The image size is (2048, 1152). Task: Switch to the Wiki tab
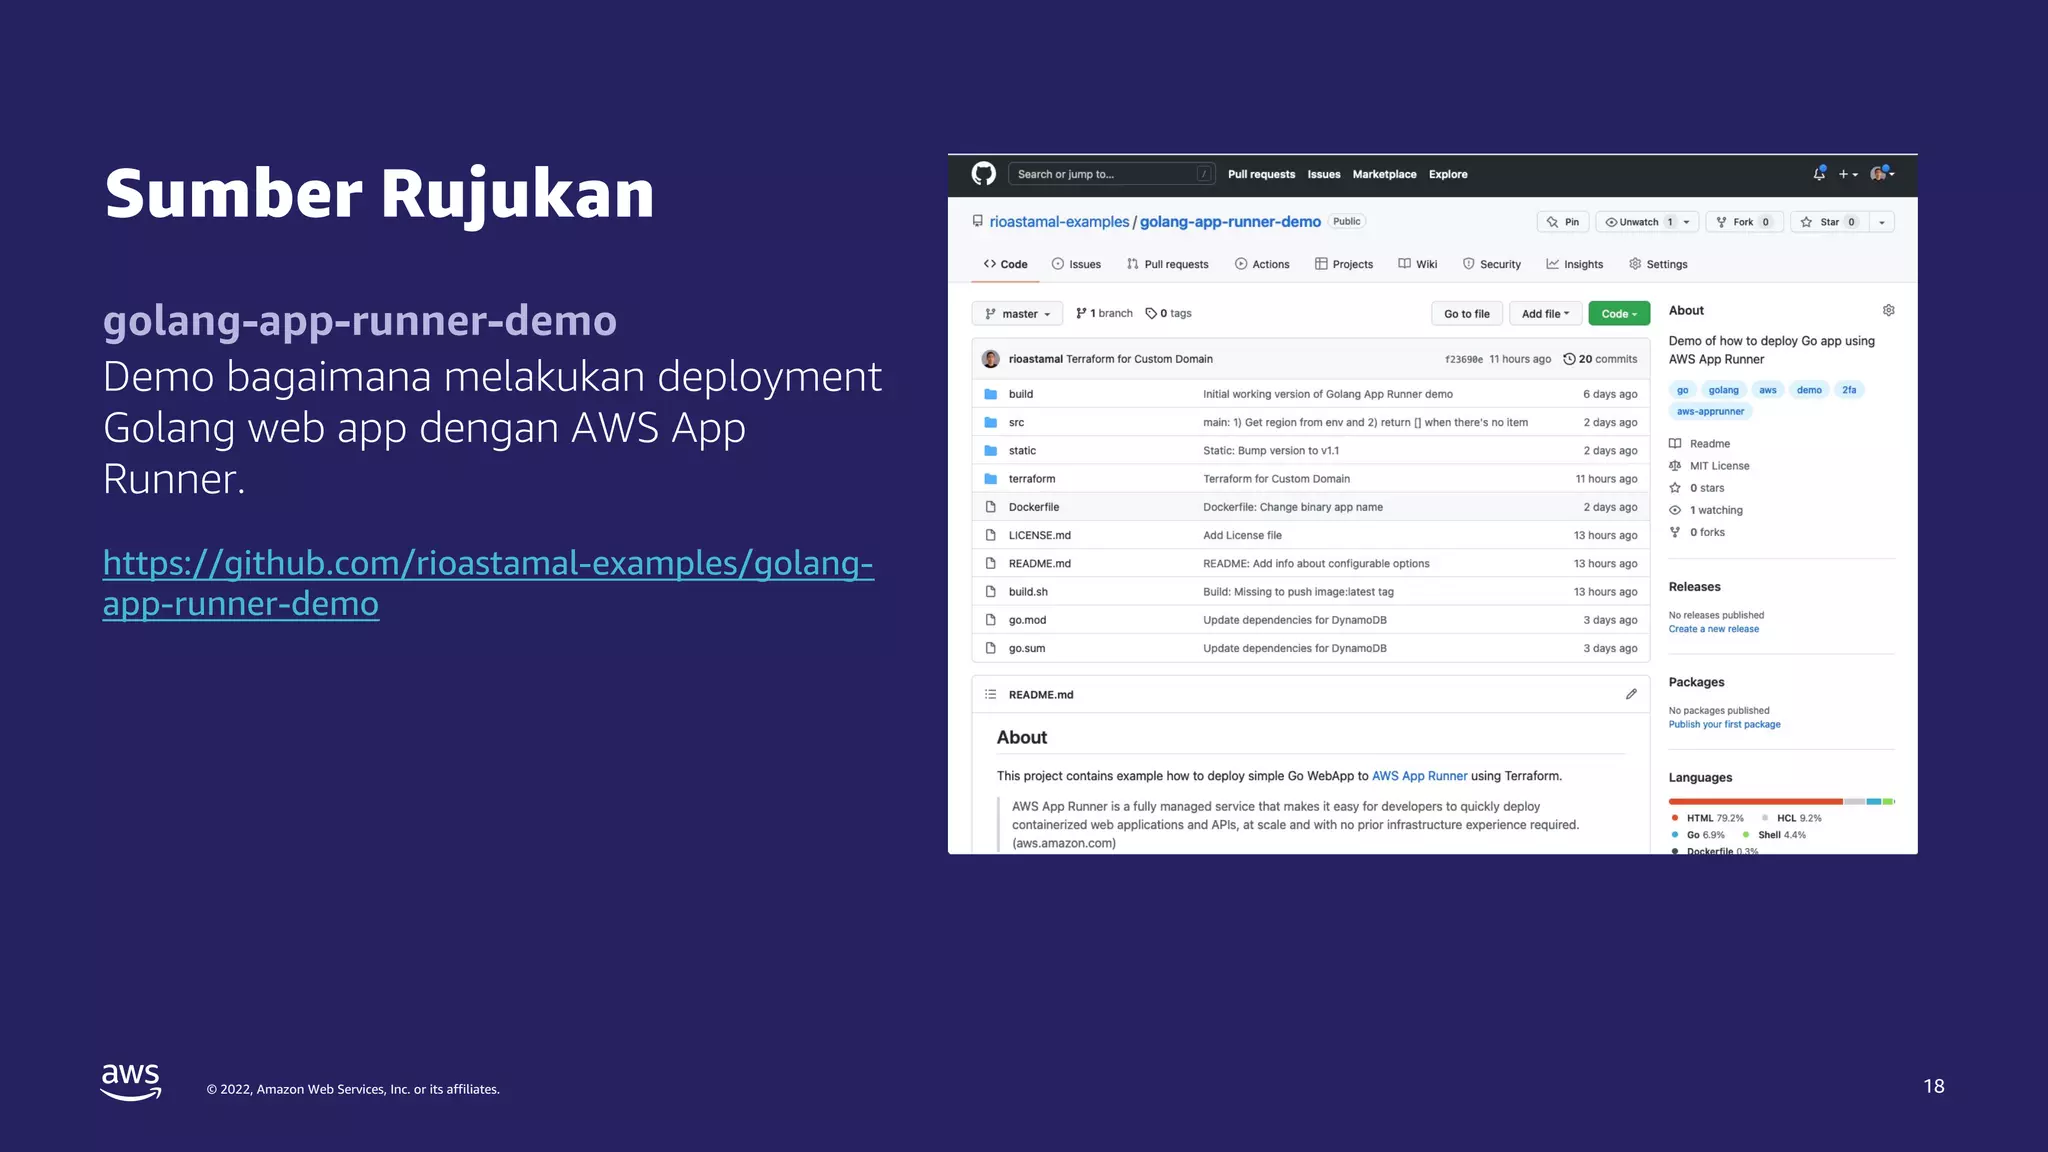(x=1418, y=264)
